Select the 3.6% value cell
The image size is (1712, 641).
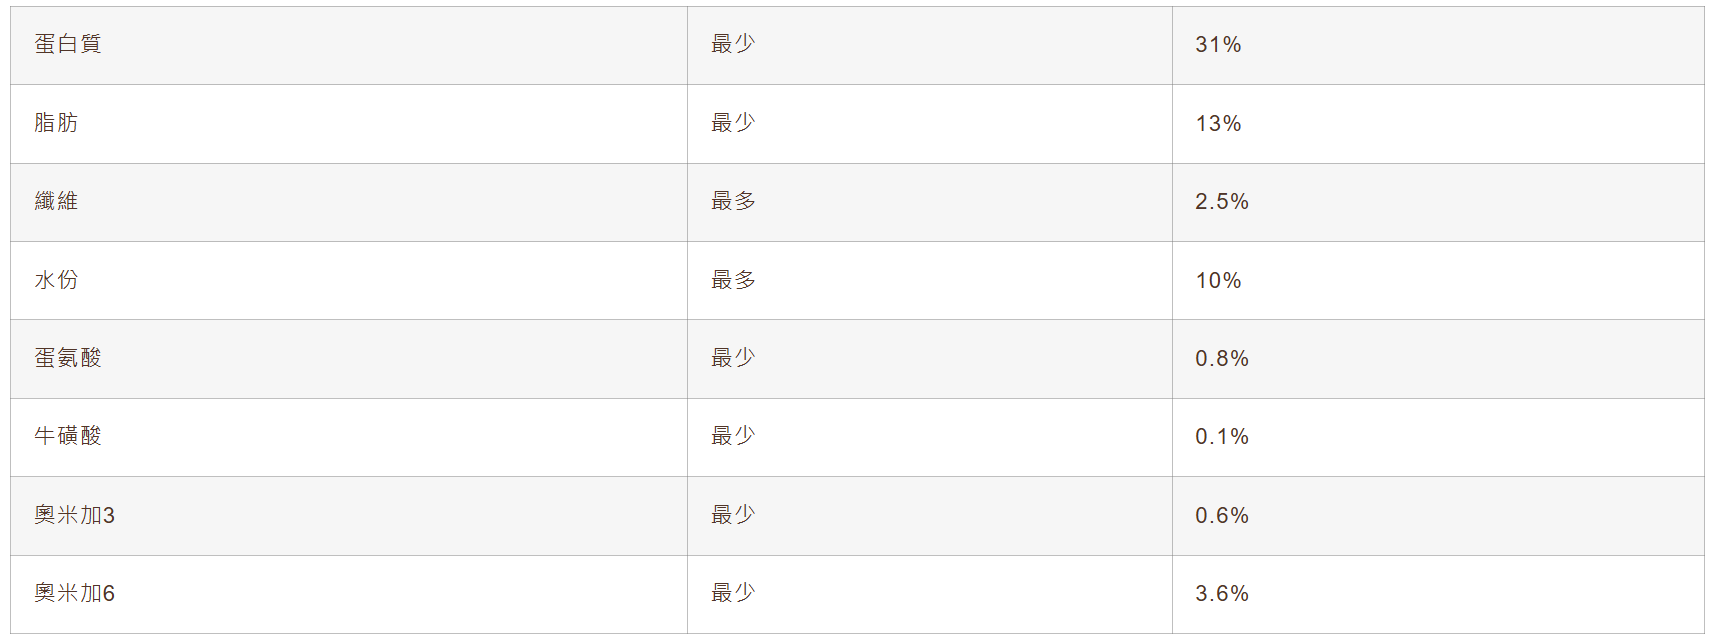click(1222, 593)
